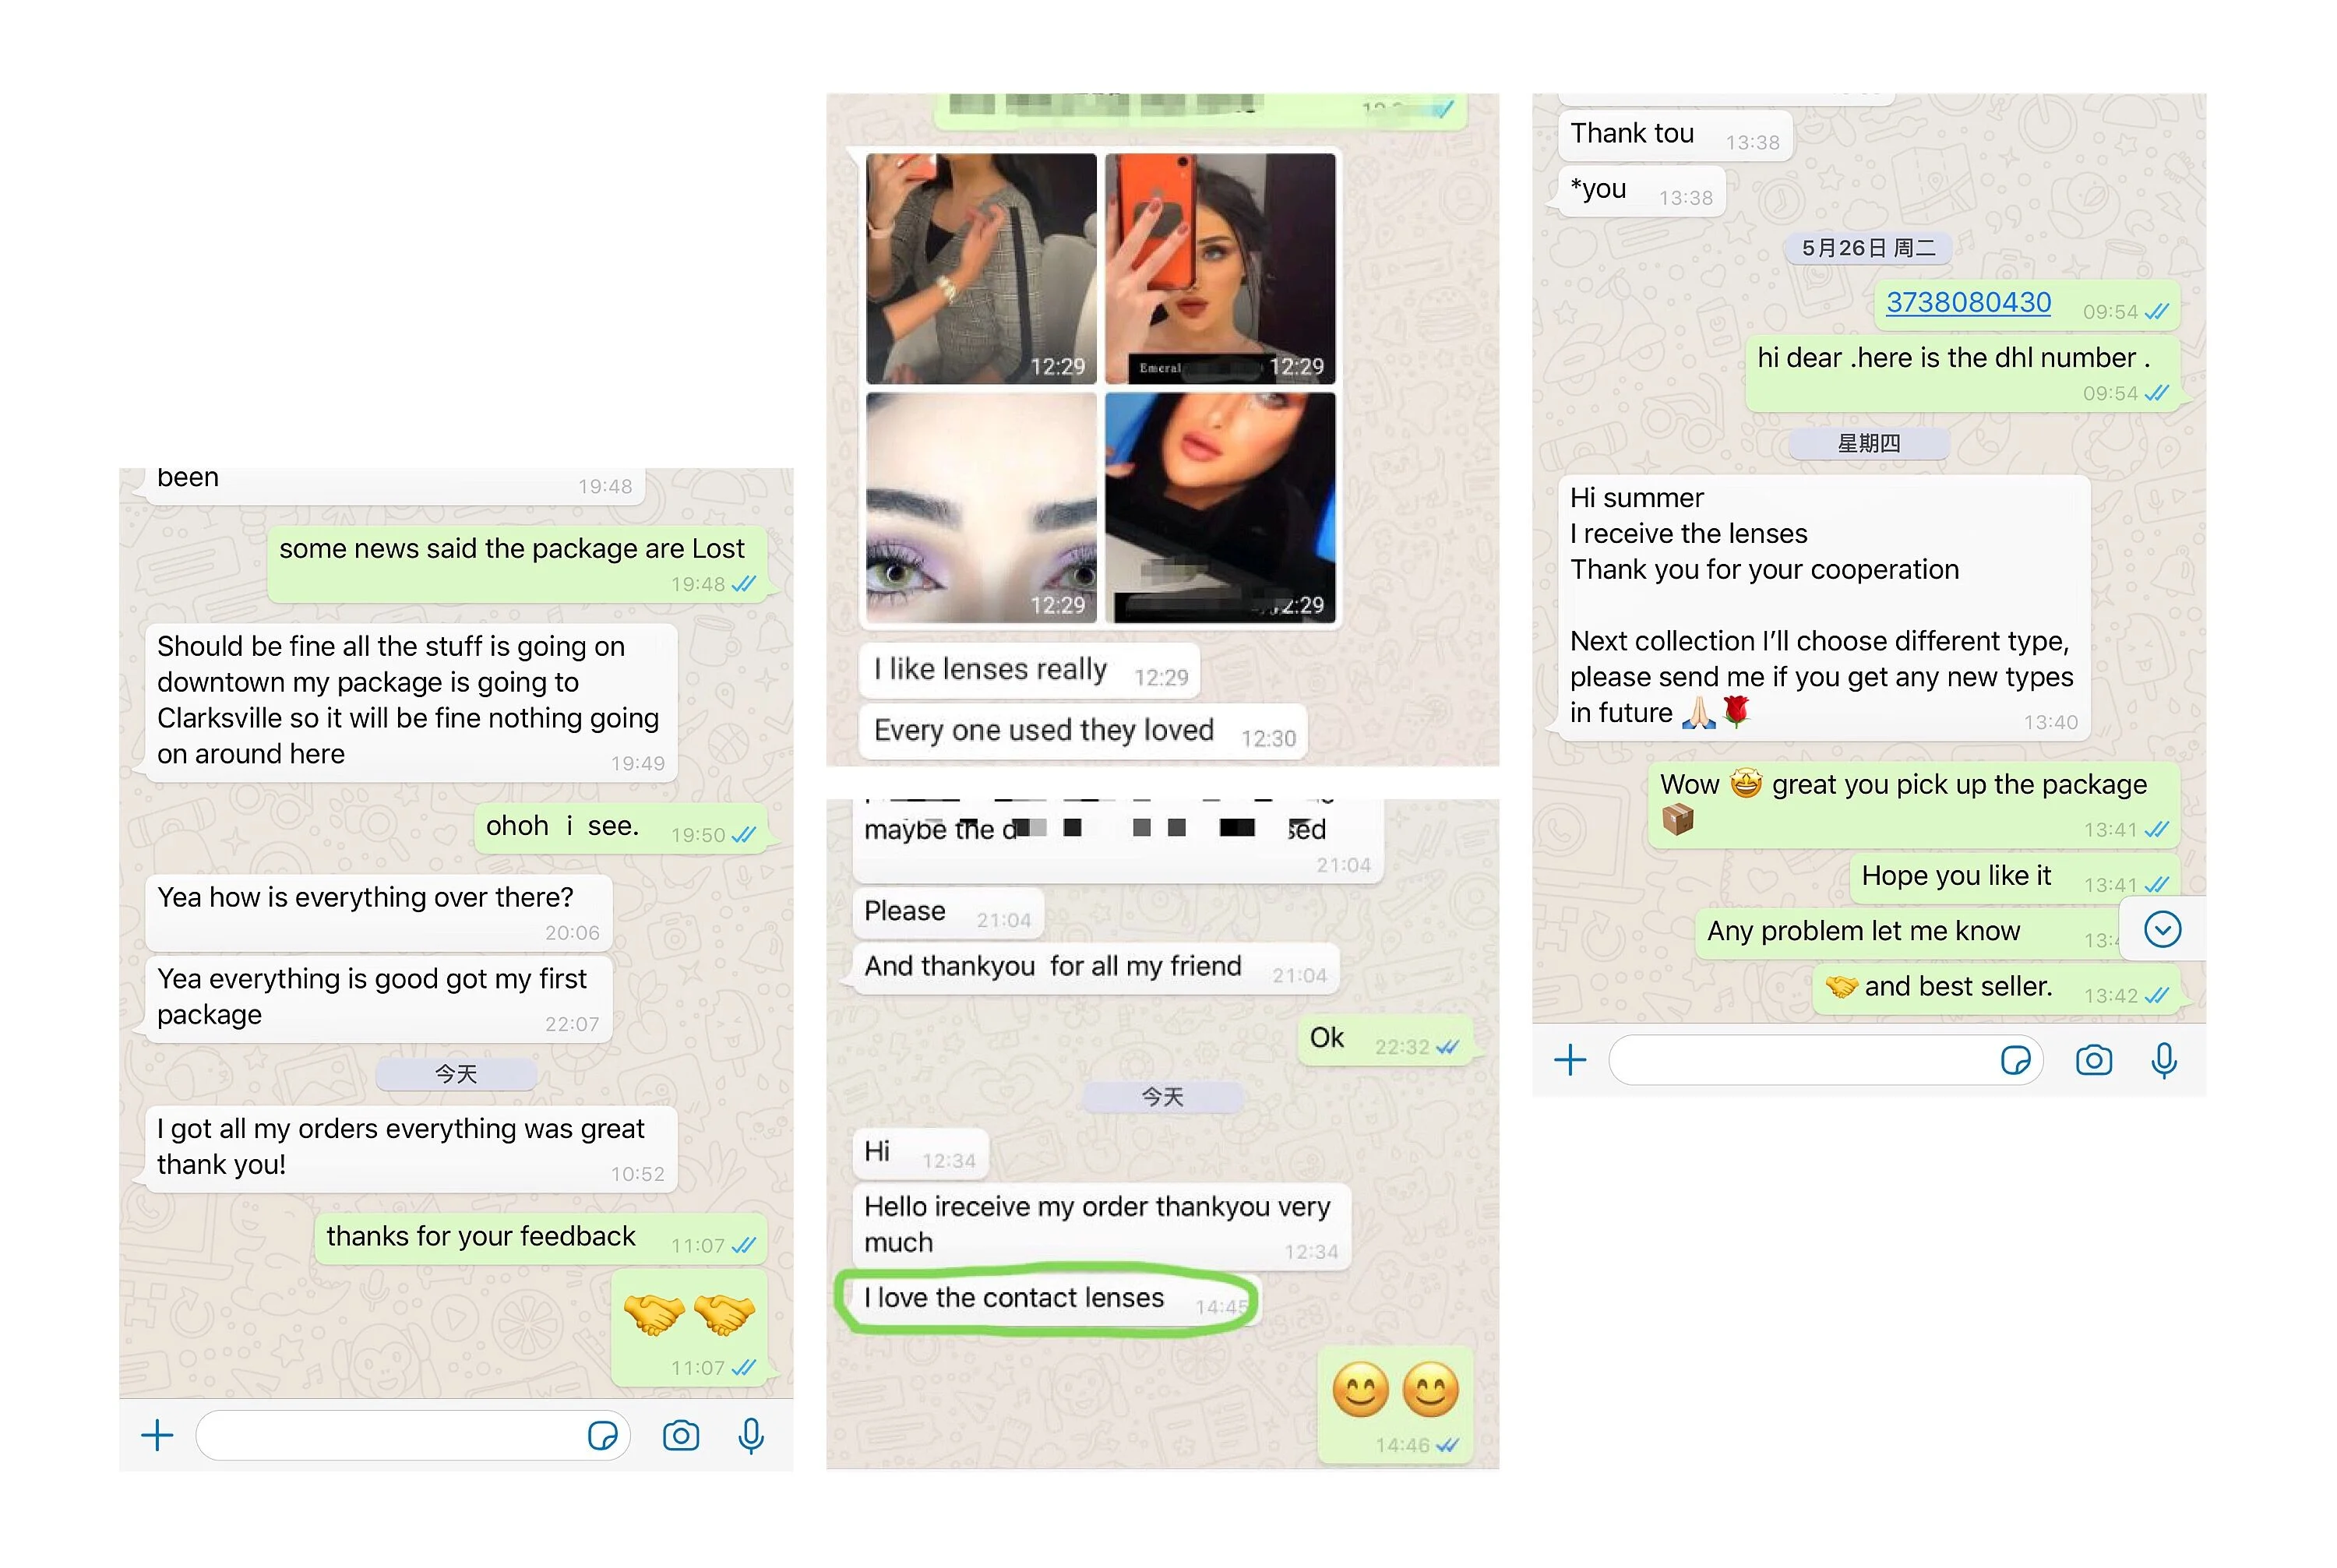The height and width of the screenshot is (1568, 2337).
Task: Tap the "Hi summer" long message bubble
Action: click(x=1823, y=608)
